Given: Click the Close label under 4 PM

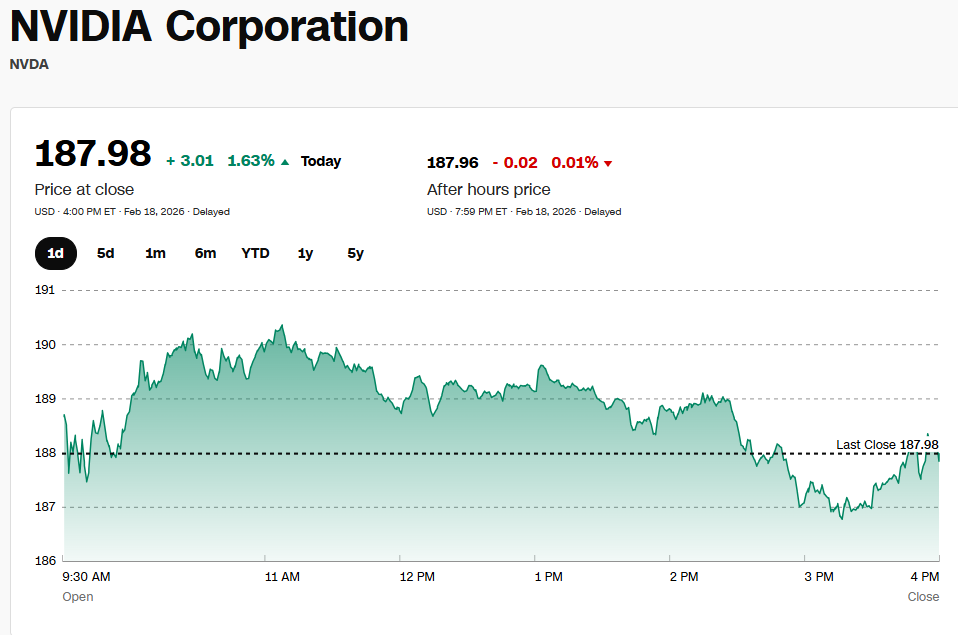Looking at the screenshot, I should pos(923,596).
